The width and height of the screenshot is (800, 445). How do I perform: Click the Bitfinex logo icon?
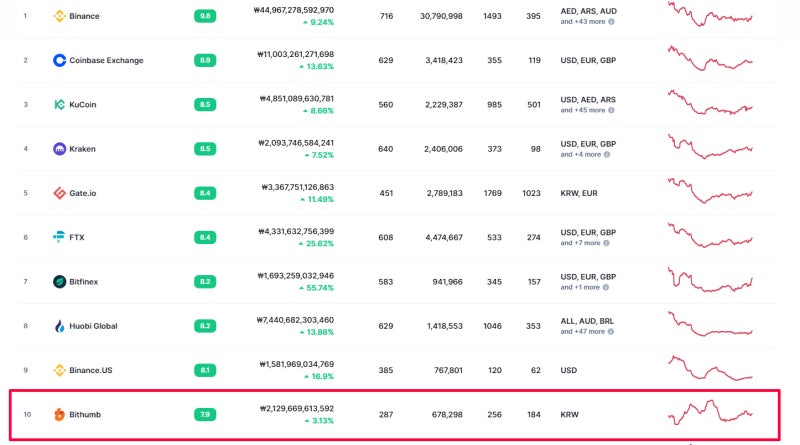(60, 282)
